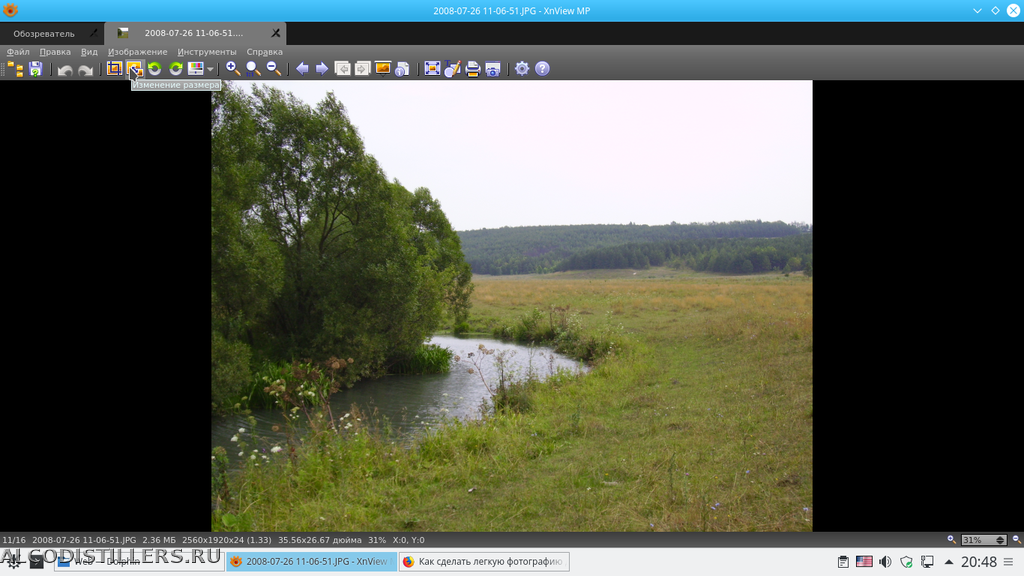
Task: Click the previous page icon
Action: (x=342, y=69)
